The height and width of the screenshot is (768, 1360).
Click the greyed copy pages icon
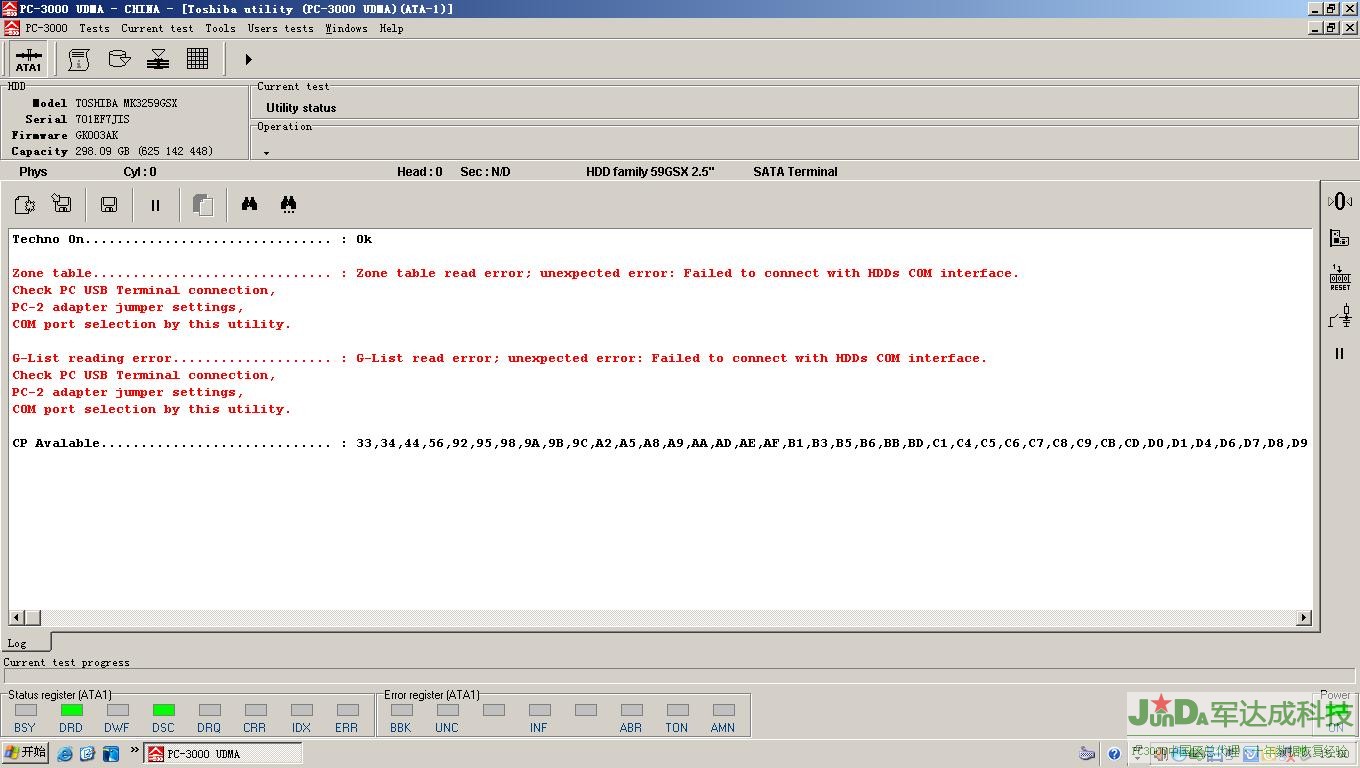(203, 205)
